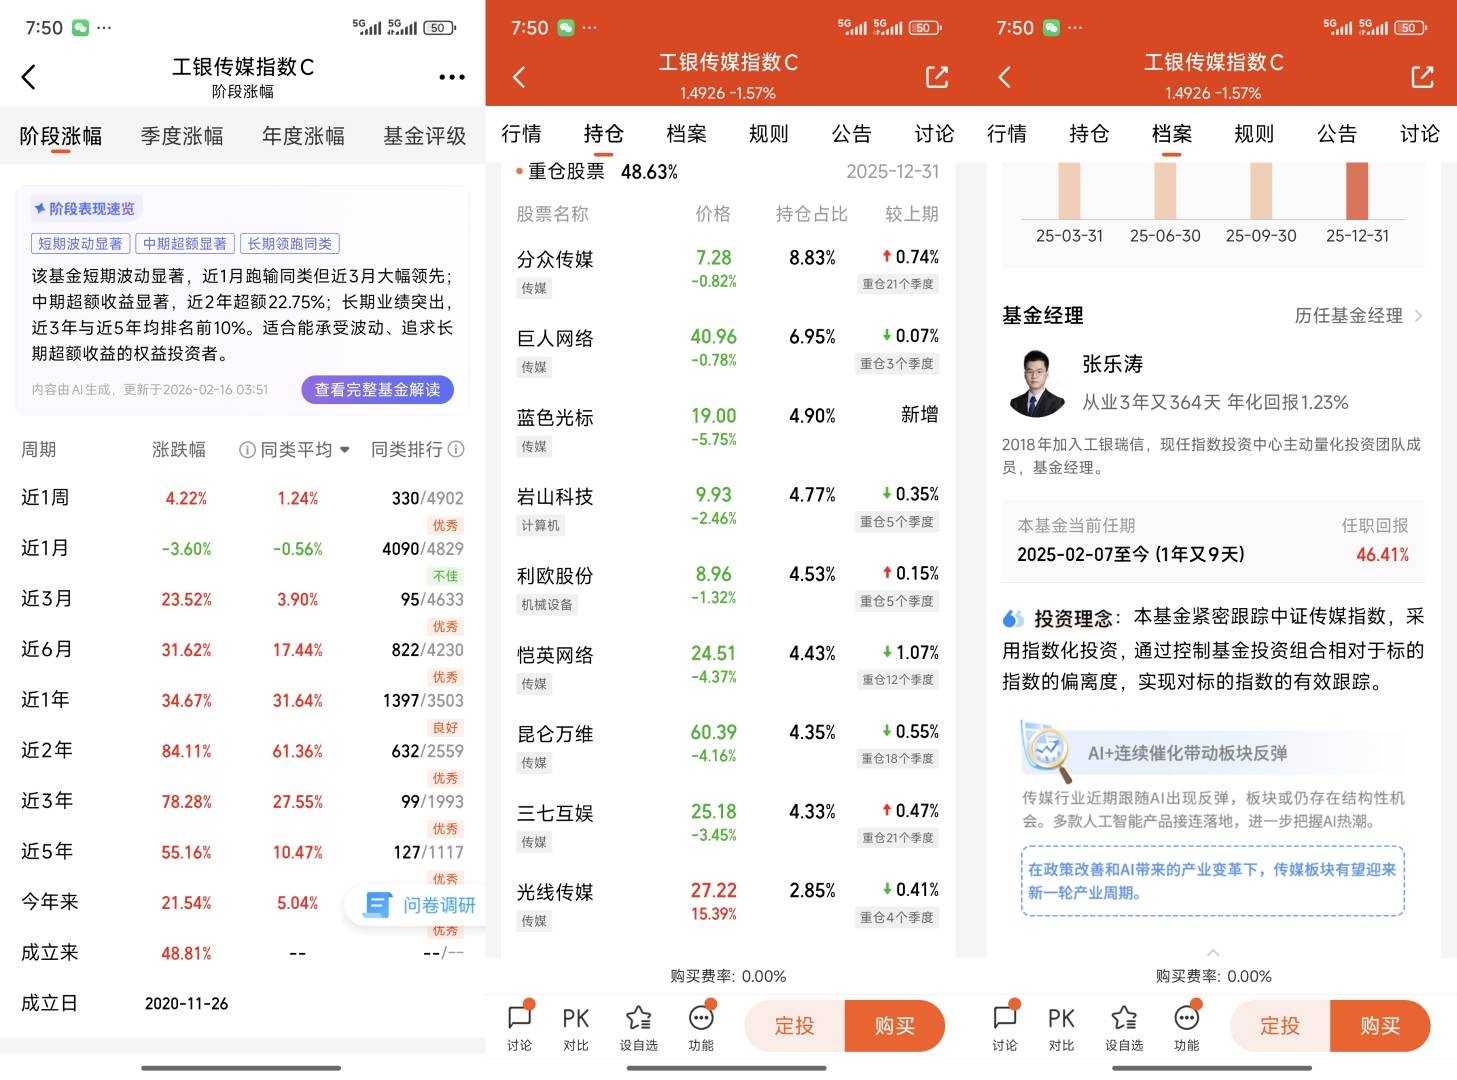The height and width of the screenshot is (1080, 1457).
Task: Tap the info icon before 同类平均
Action: click(x=247, y=450)
